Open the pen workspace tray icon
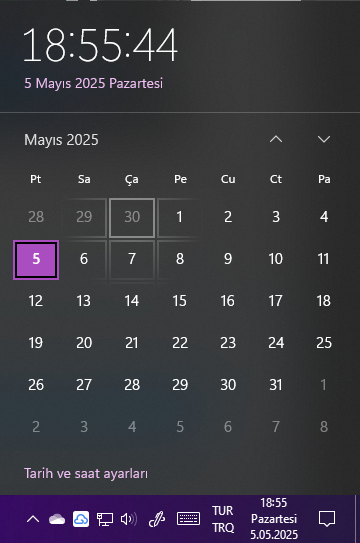Viewport: 360px width, 543px height. tap(156, 519)
